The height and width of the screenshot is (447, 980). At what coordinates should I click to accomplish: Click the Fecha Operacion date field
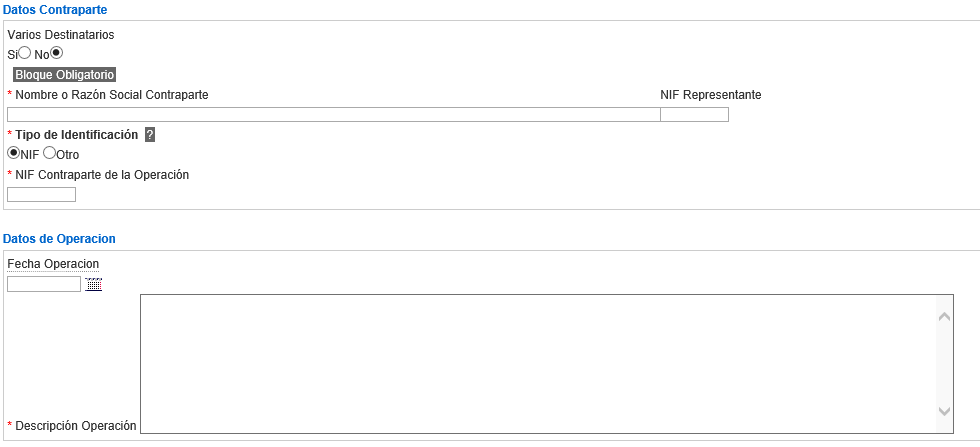point(44,284)
